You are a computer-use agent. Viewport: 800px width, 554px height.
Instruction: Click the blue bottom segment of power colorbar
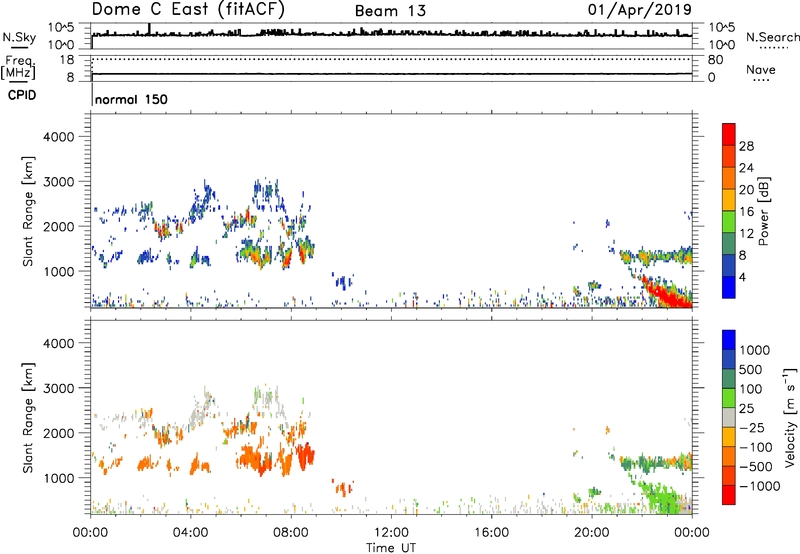pos(729,287)
